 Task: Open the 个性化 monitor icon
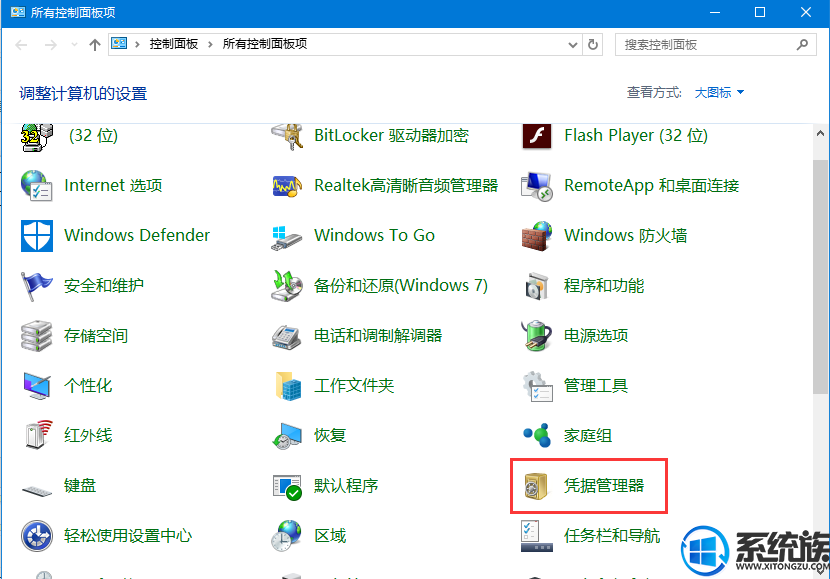coord(37,385)
